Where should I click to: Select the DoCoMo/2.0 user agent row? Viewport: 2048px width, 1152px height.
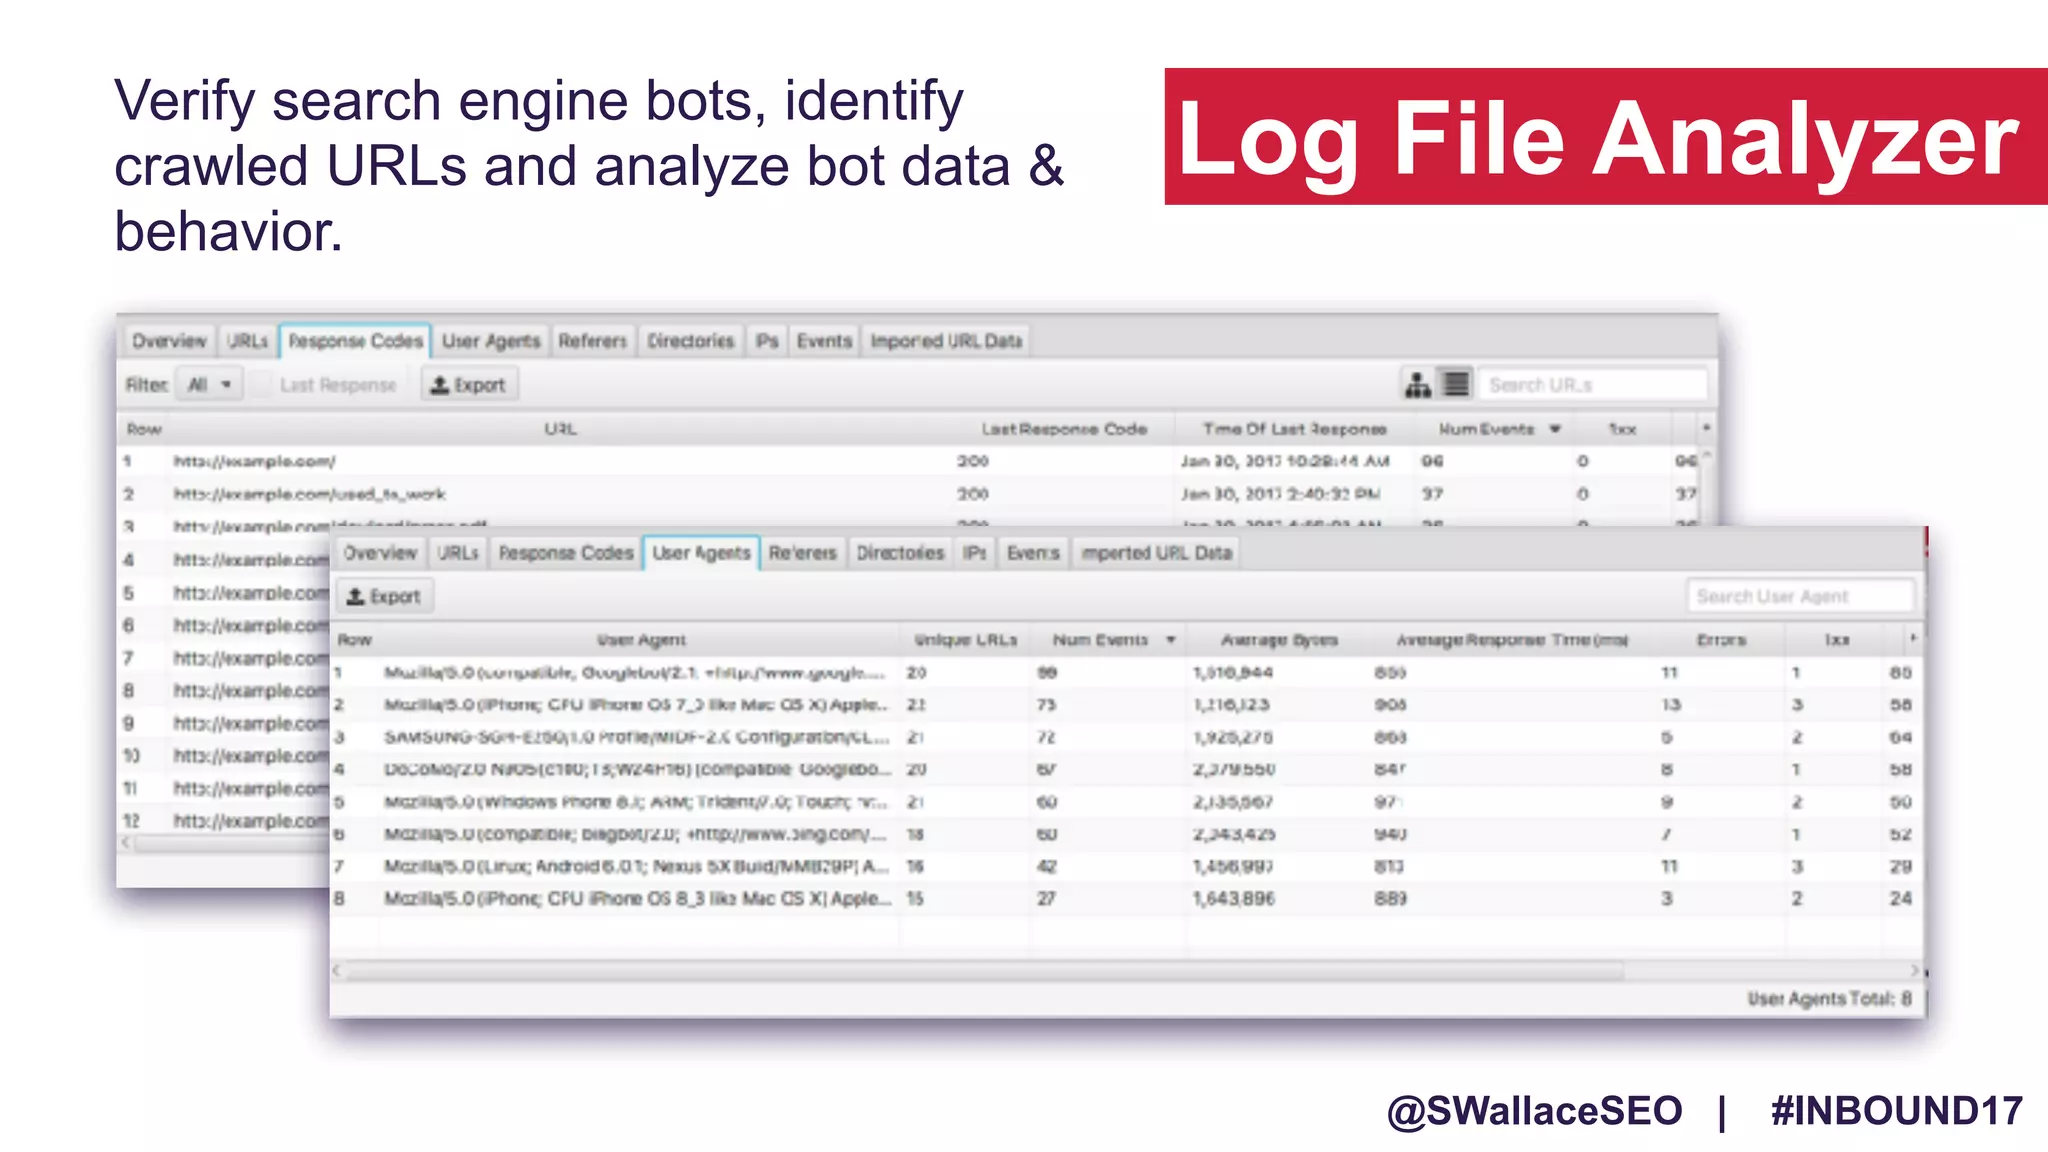click(1127, 770)
